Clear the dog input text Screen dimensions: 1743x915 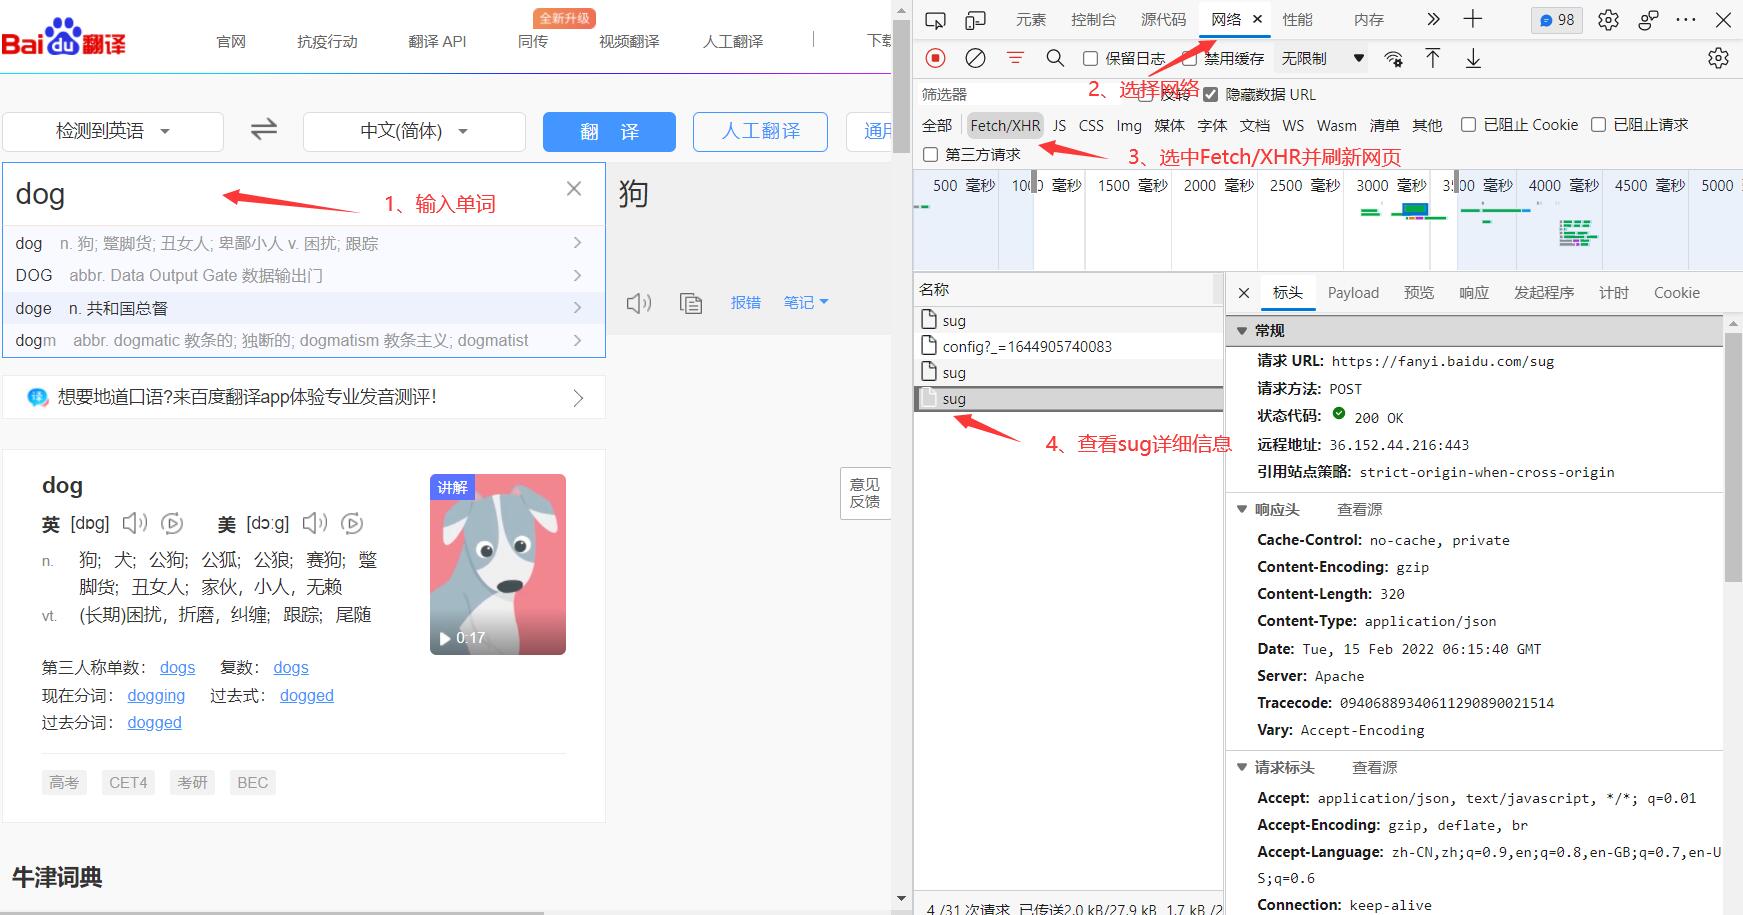574,189
